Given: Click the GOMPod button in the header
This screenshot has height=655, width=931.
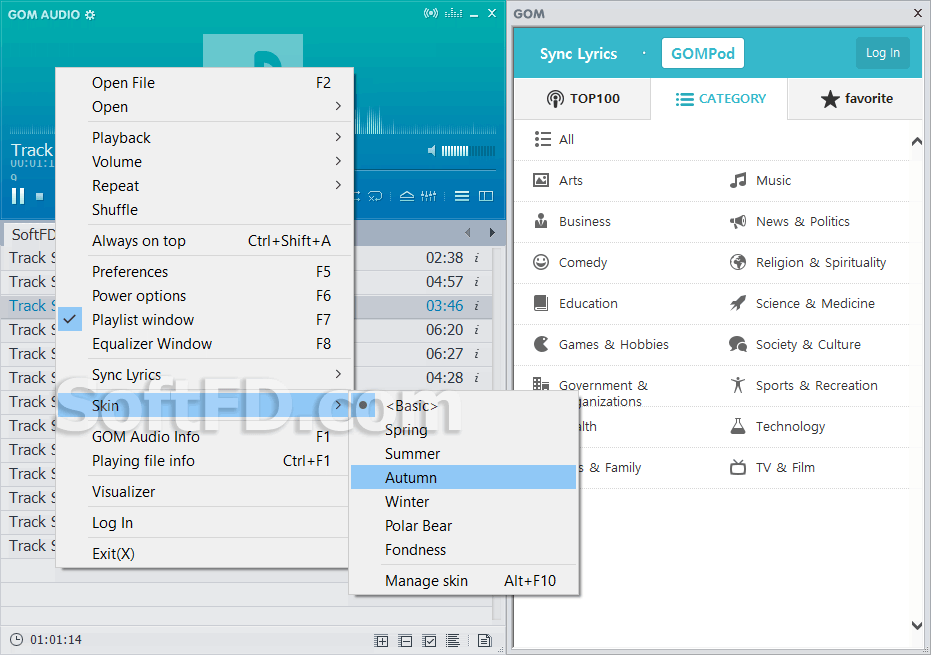Looking at the screenshot, I should pyautogui.click(x=703, y=53).
